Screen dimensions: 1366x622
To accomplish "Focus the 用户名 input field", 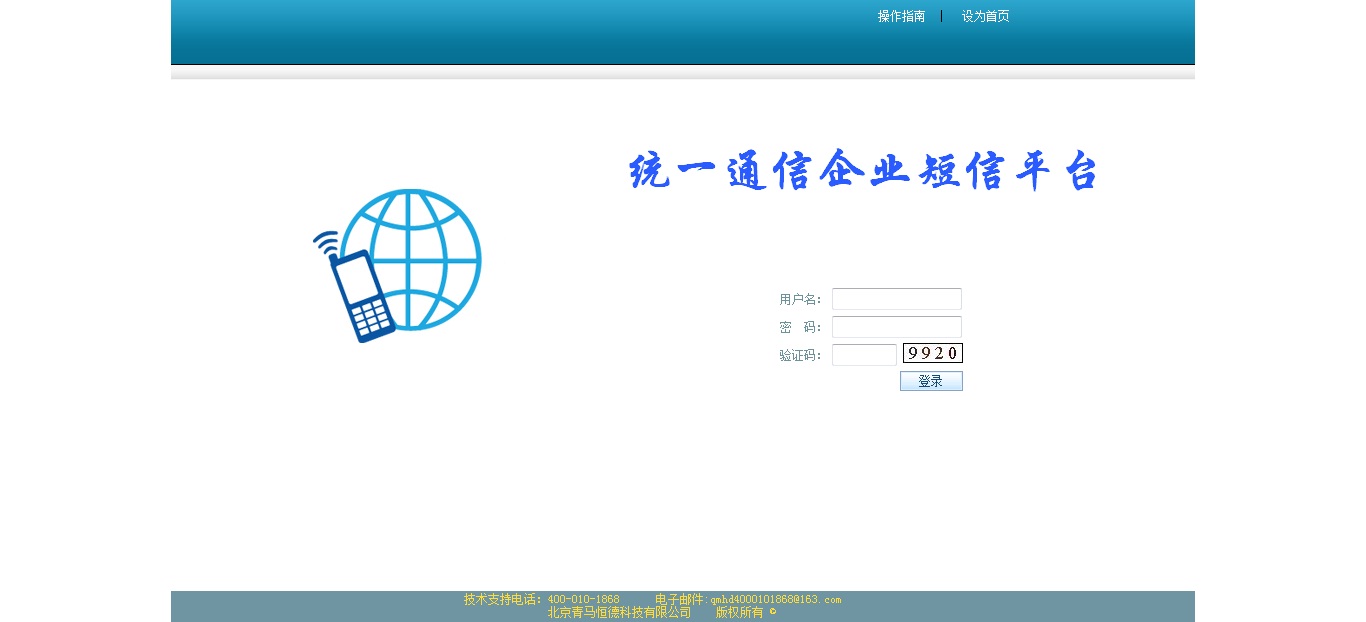I will (x=896, y=299).
